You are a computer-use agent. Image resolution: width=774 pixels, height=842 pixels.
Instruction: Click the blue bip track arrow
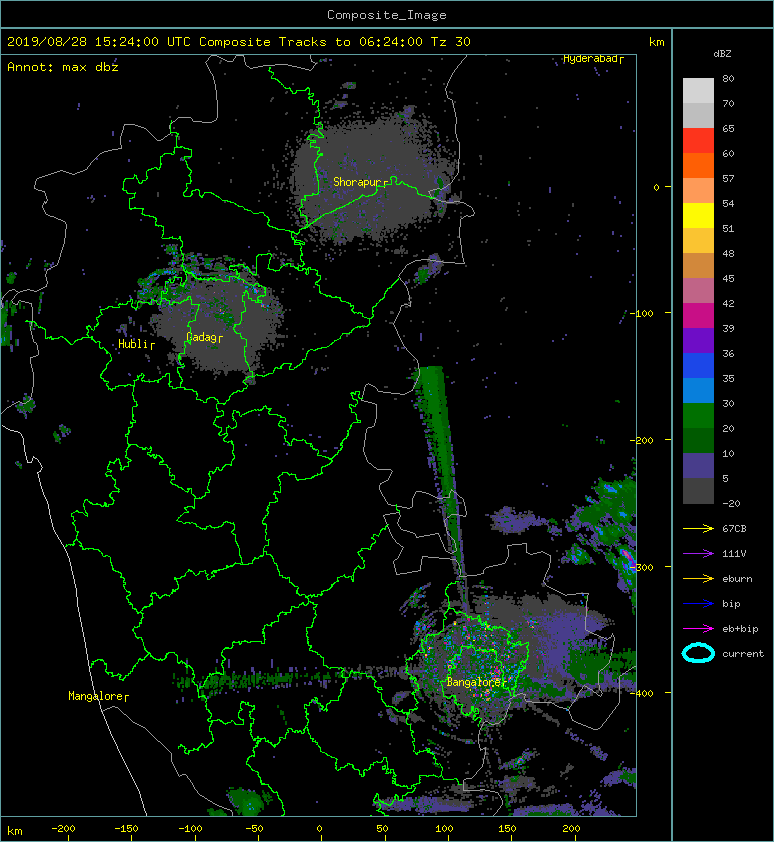698,604
